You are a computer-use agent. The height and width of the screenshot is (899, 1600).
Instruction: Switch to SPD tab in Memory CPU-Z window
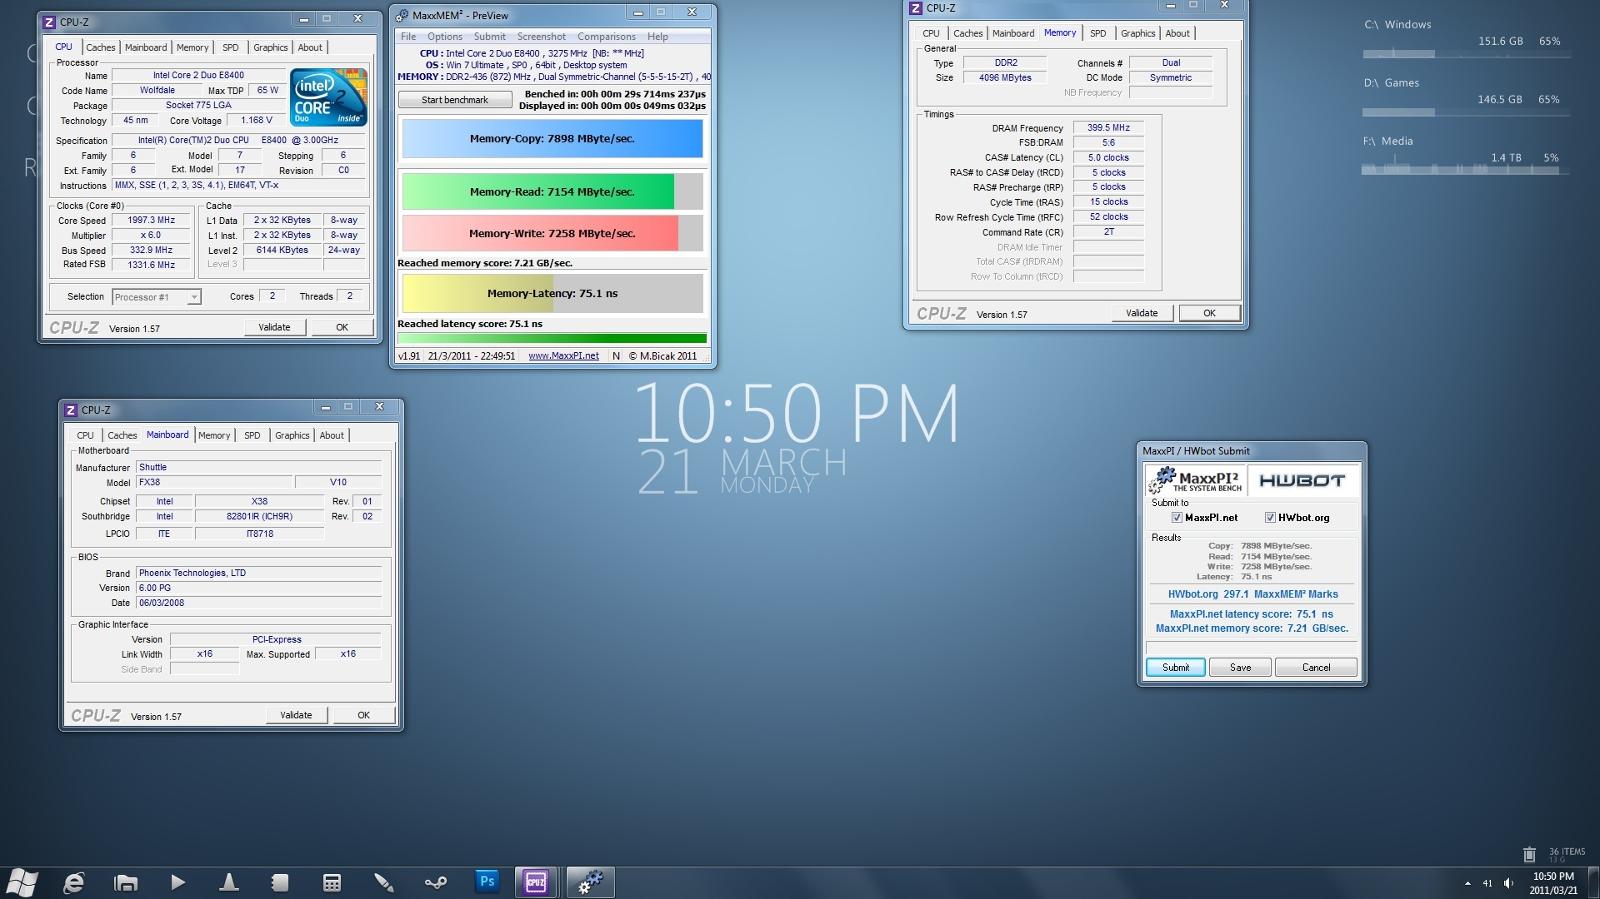pos(1098,33)
